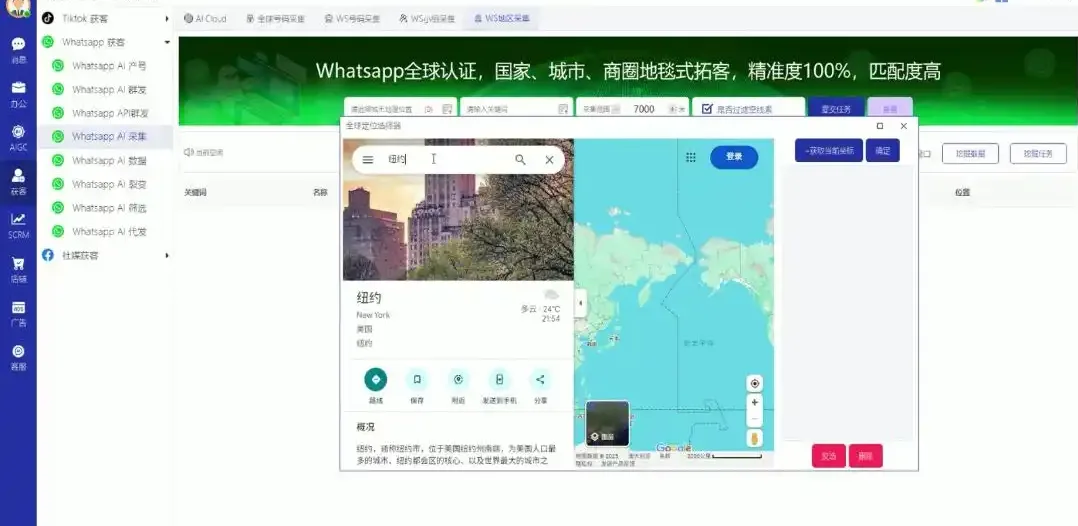
Task: Toggle the 是否过滤空线索 checkbox
Action: (707, 109)
